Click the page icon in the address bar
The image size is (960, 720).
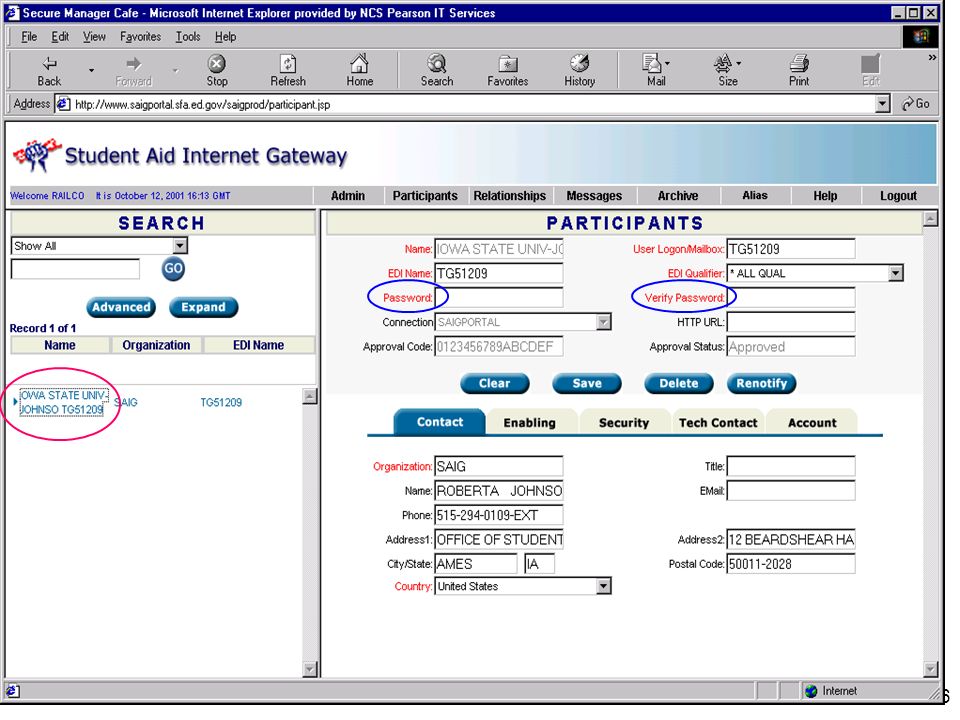point(63,104)
